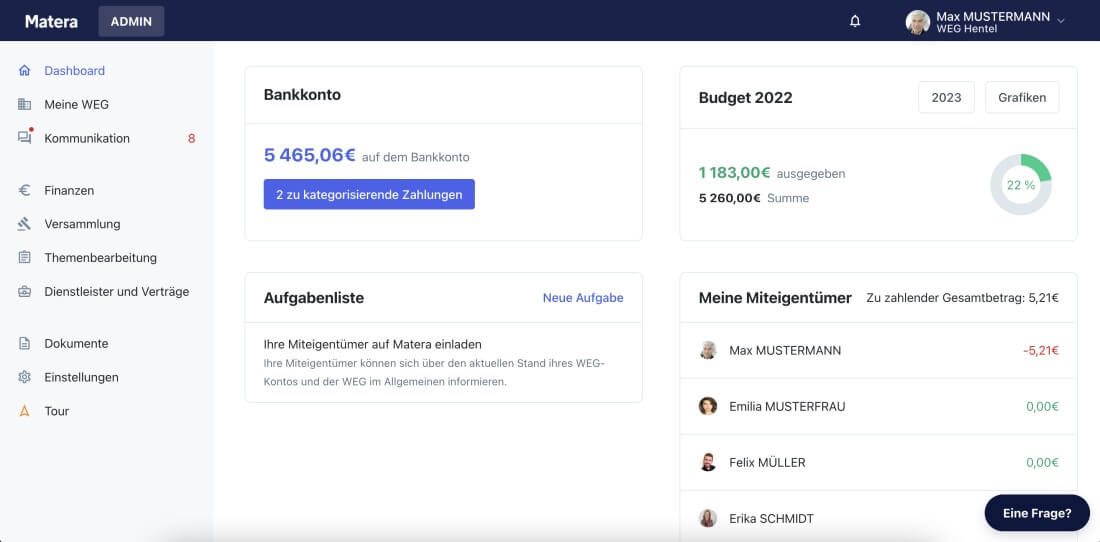The width and height of the screenshot is (1100, 542).
Task: Click the Neue Aufgabe link
Action: coord(583,298)
